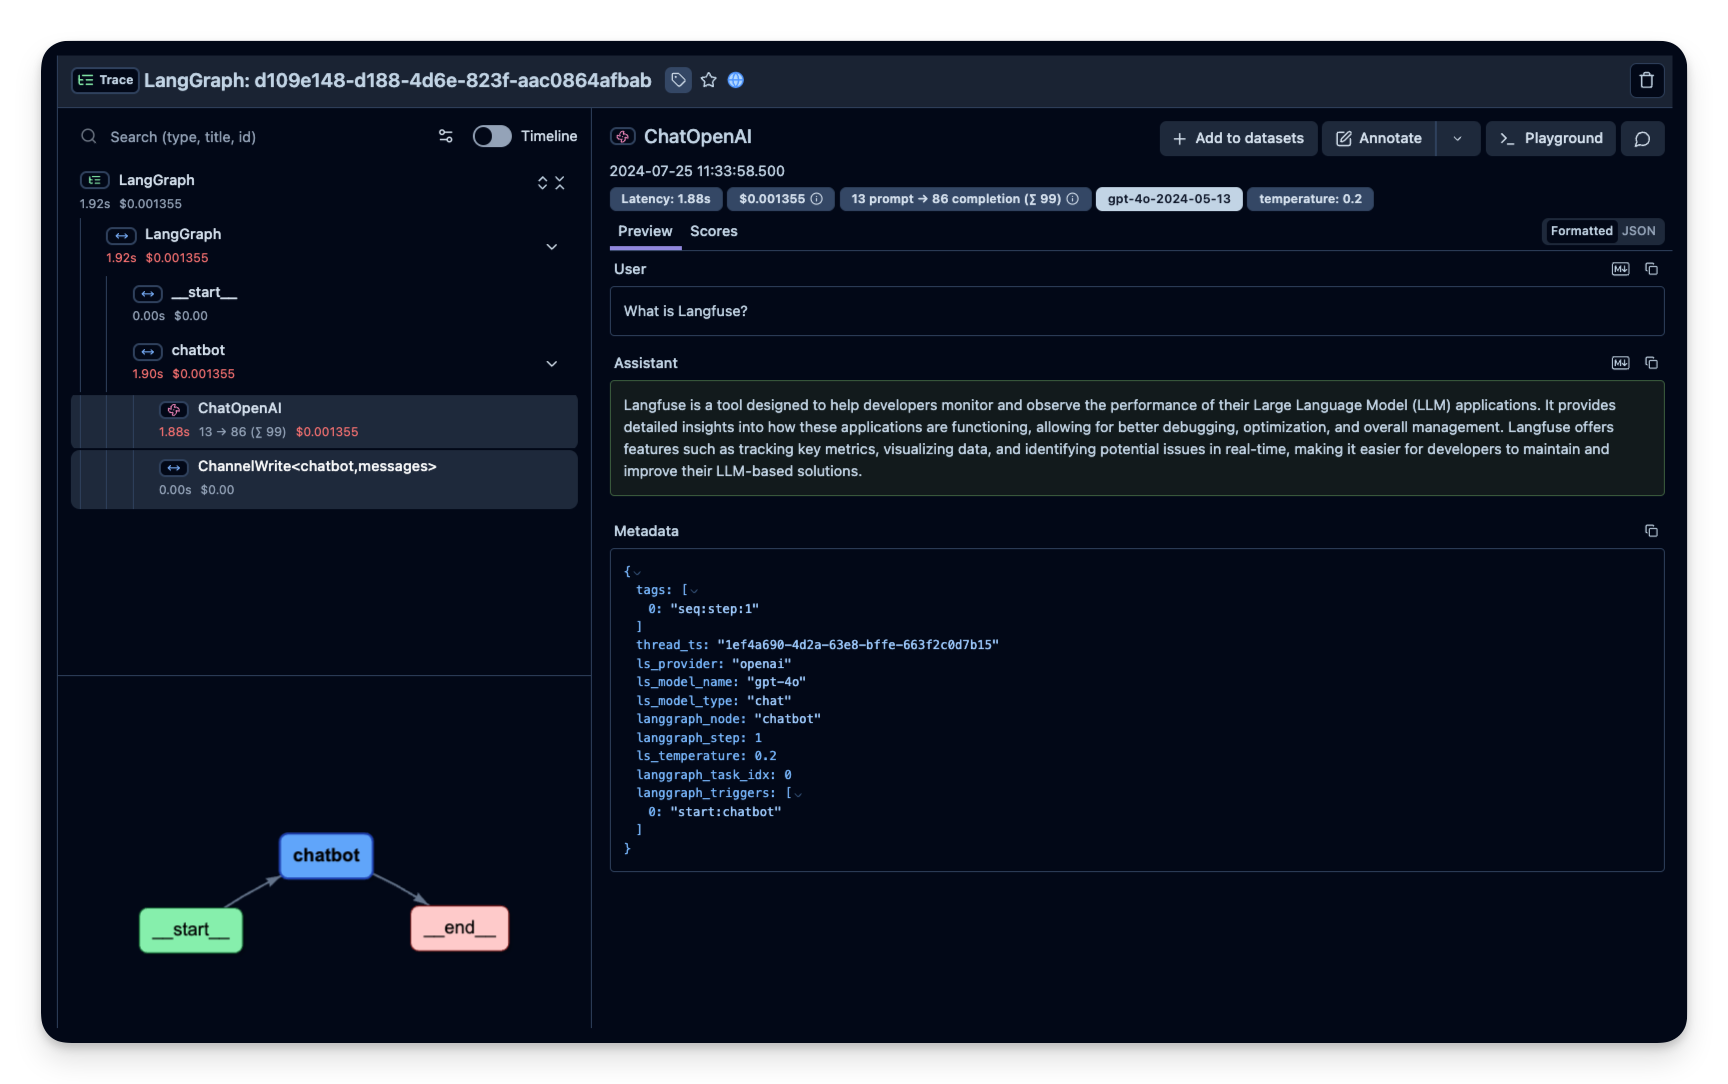Open the generation in Playground
Image resolution: width=1728 pixels, height=1084 pixels.
(1550, 138)
